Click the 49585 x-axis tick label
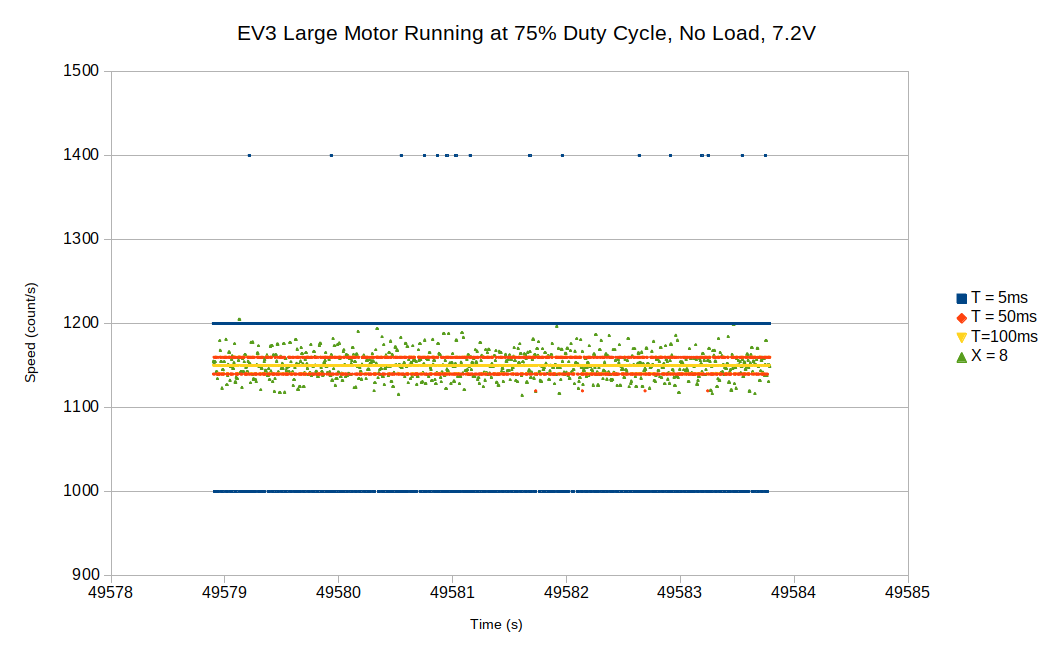This screenshot has height=655, width=1052. point(905,592)
